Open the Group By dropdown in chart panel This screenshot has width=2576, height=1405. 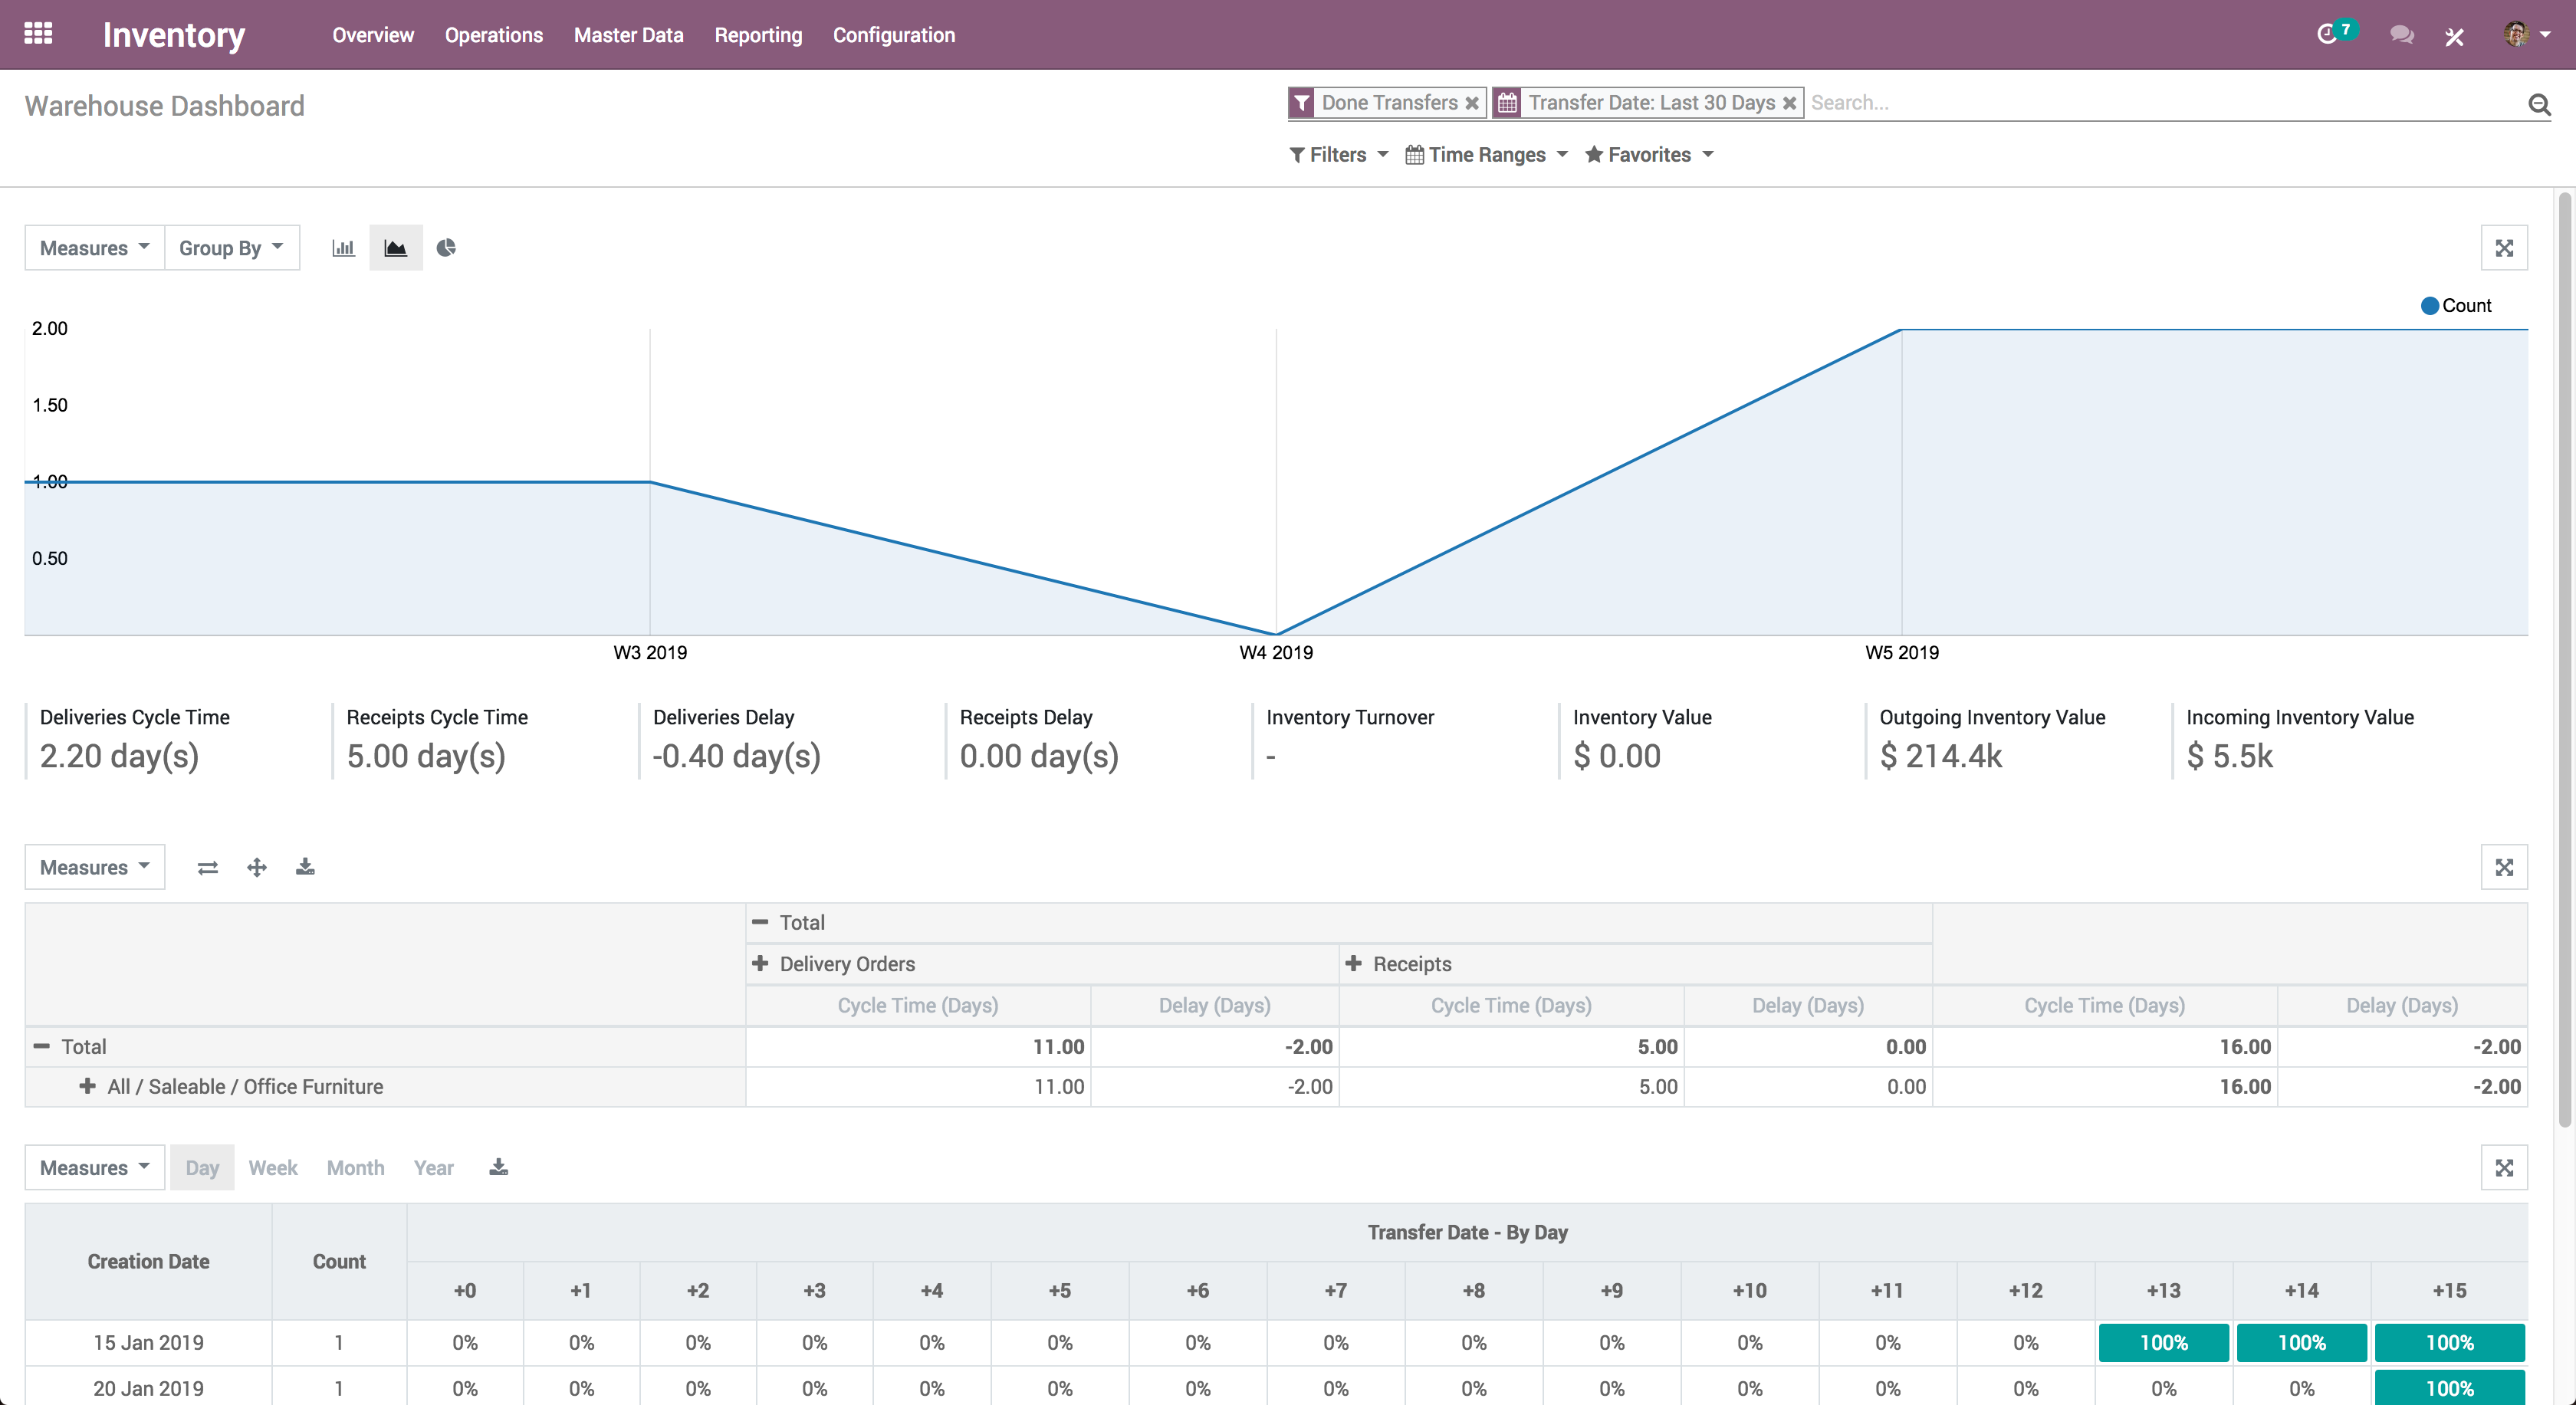point(228,248)
